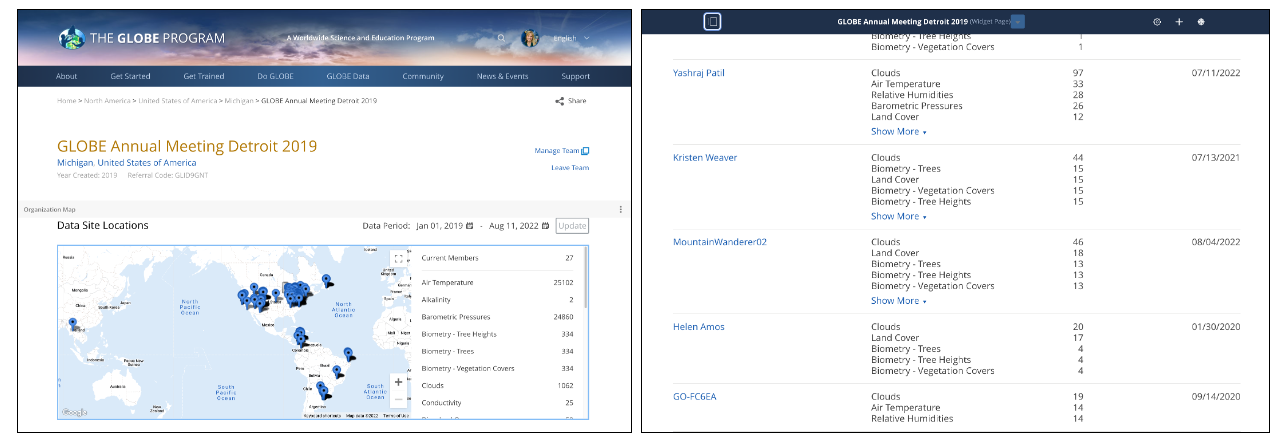Open the Community menu

tap(423, 76)
